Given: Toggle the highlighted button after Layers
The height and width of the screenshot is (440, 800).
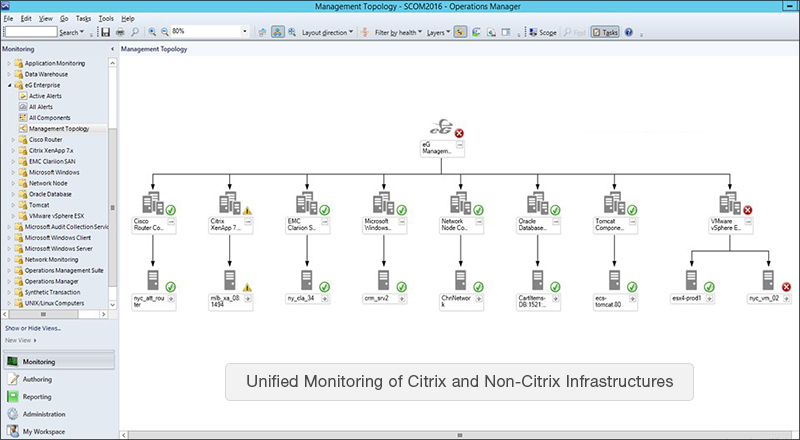Looking at the screenshot, I should coord(460,32).
